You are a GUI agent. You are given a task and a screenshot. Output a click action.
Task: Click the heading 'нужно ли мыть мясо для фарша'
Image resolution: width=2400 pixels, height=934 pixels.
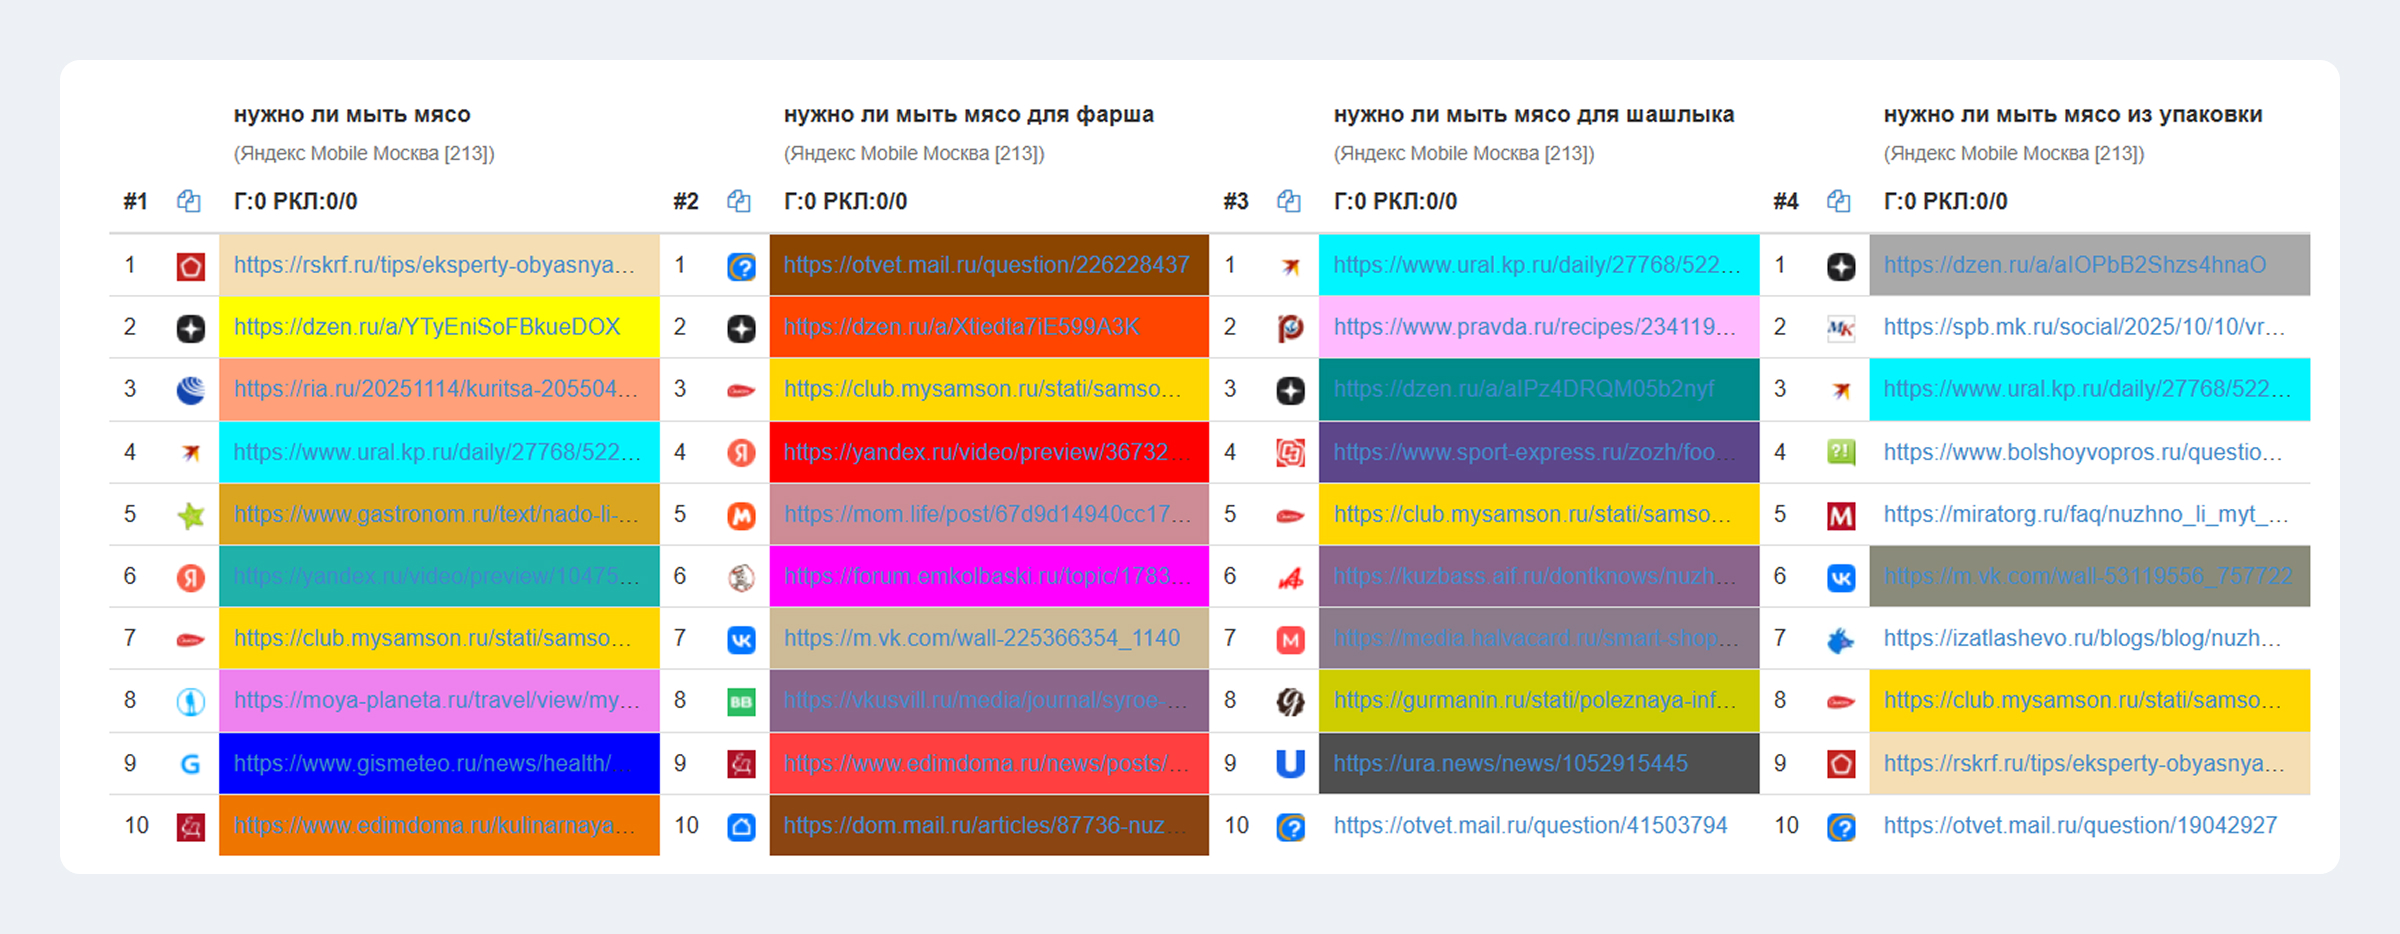click(968, 115)
